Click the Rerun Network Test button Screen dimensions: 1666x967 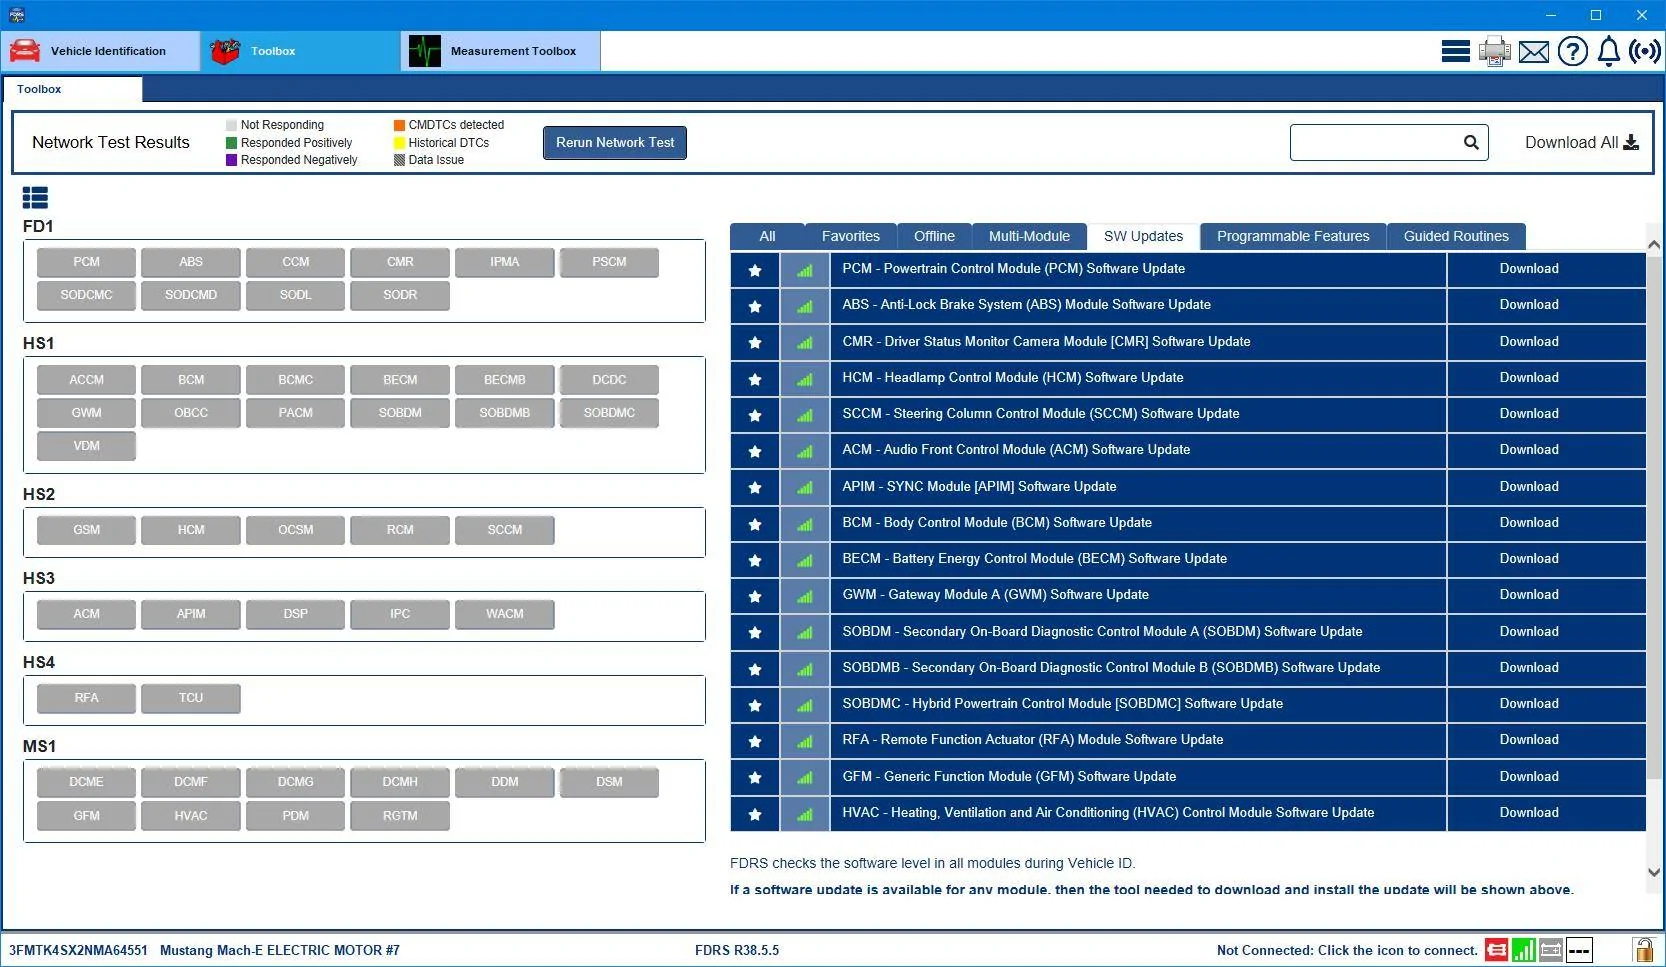[x=615, y=143]
